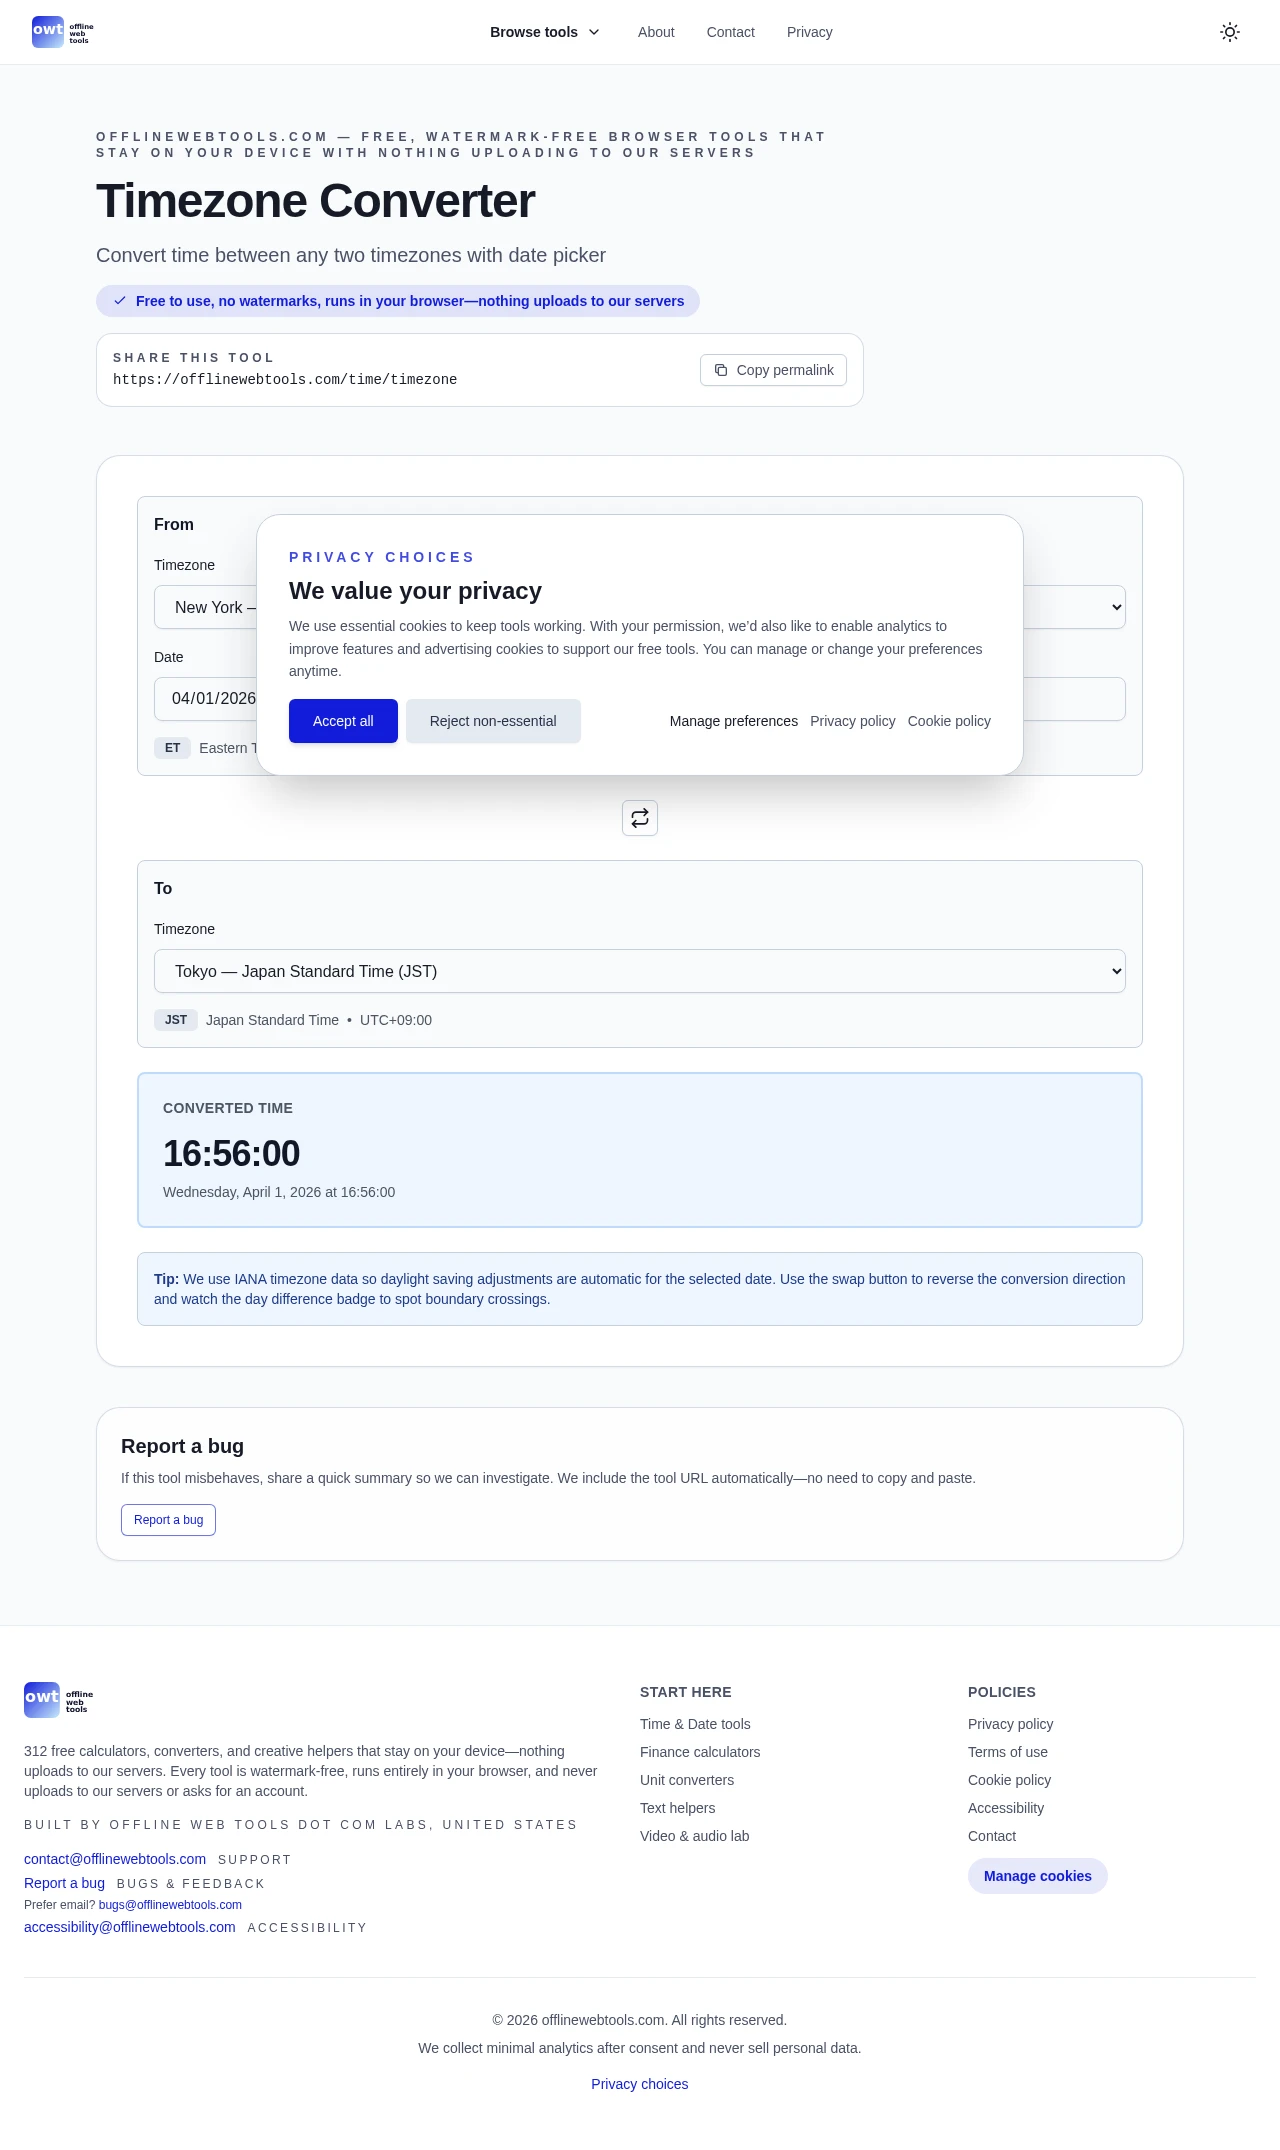This screenshot has height=2150, width=1280.
Task: Copy permalink of this tool
Action: click(x=773, y=370)
